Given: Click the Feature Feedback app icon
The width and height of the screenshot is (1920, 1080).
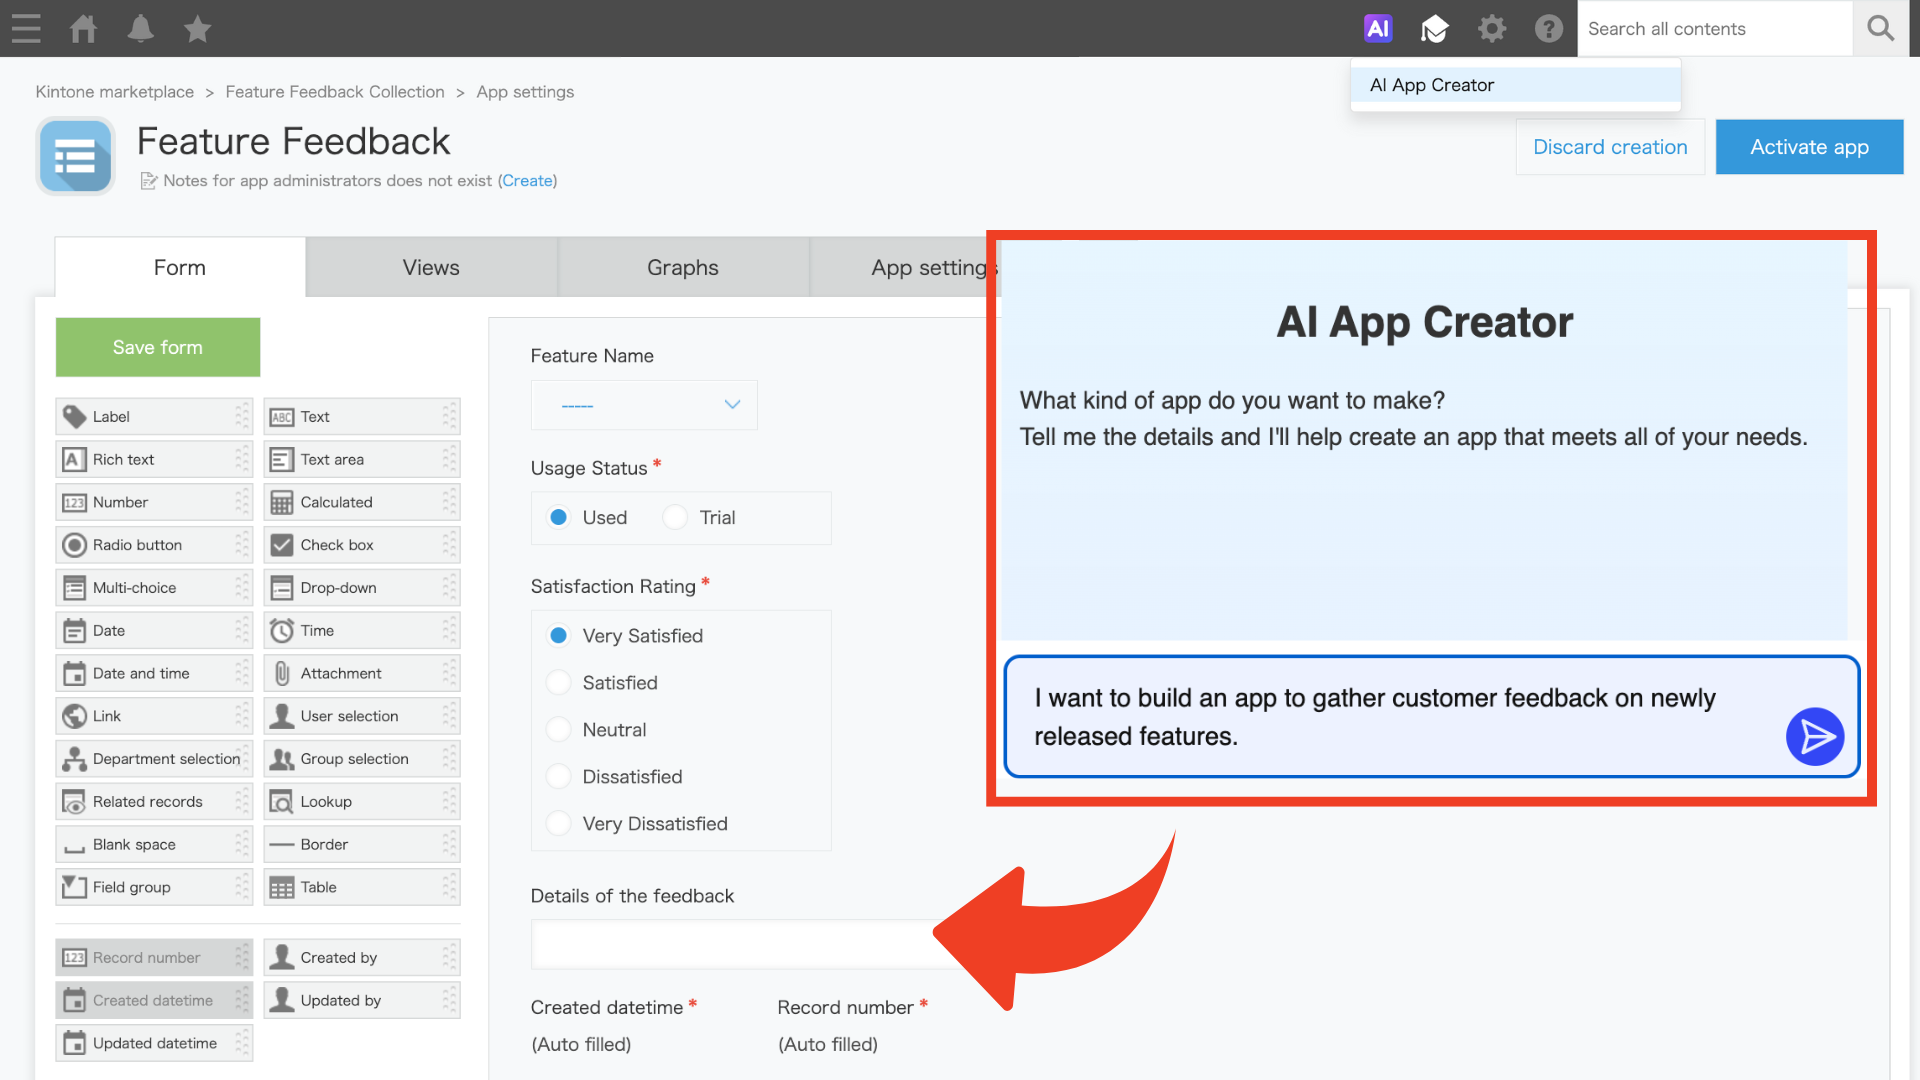Looking at the screenshot, I should pos(76,156).
